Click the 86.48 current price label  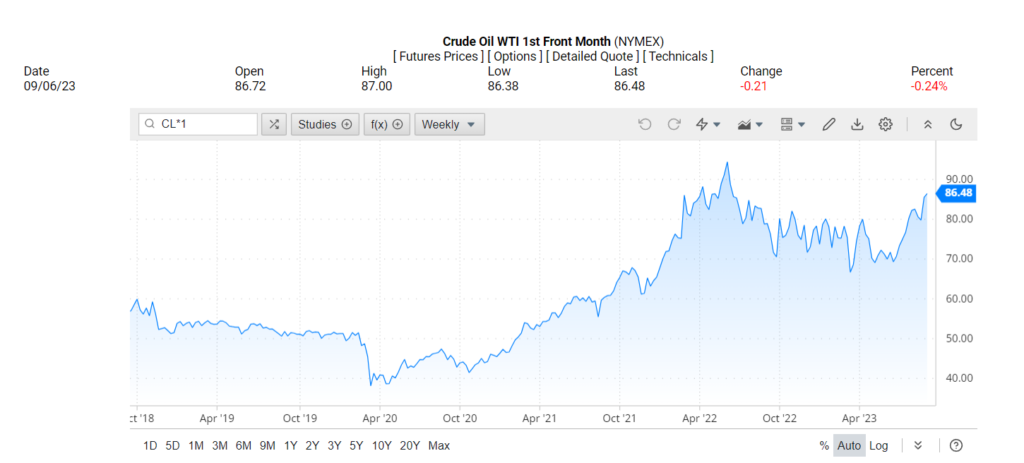click(x=957, y=193)
